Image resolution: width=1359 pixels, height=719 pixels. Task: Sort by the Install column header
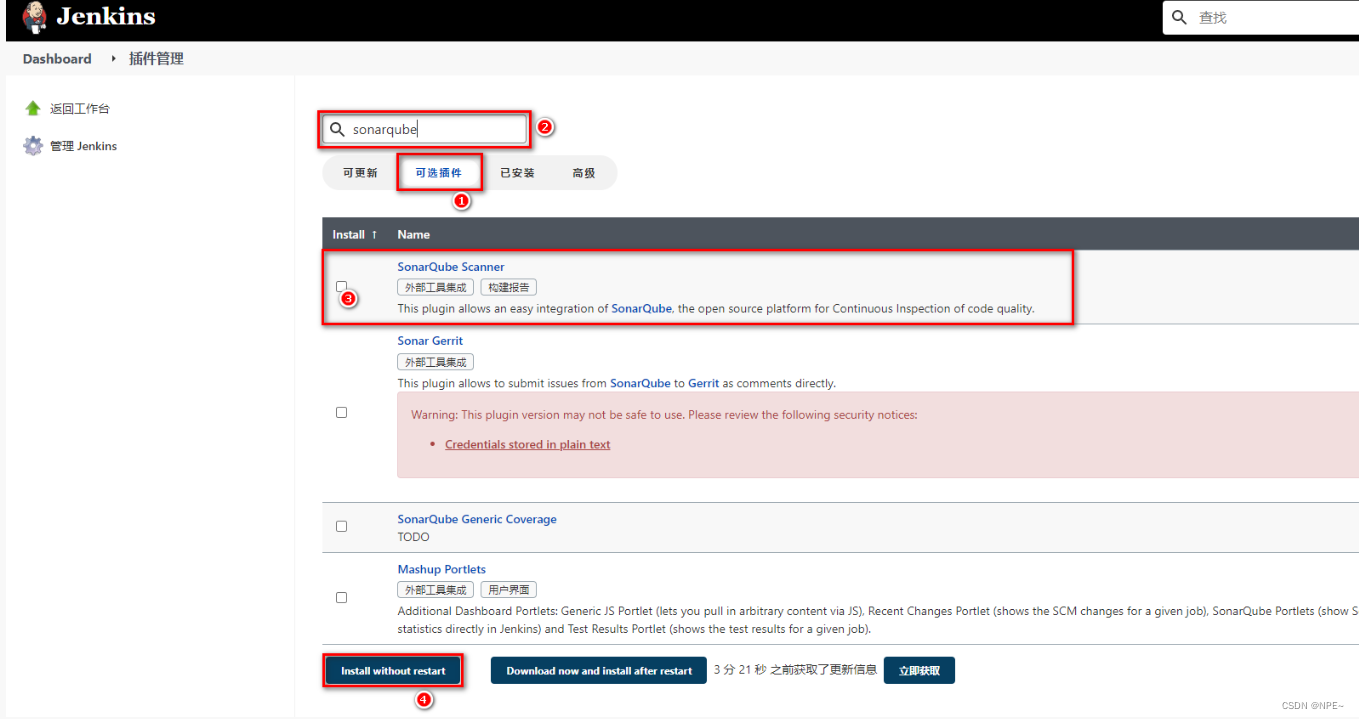pyautogui.click(x=355, y=234)
